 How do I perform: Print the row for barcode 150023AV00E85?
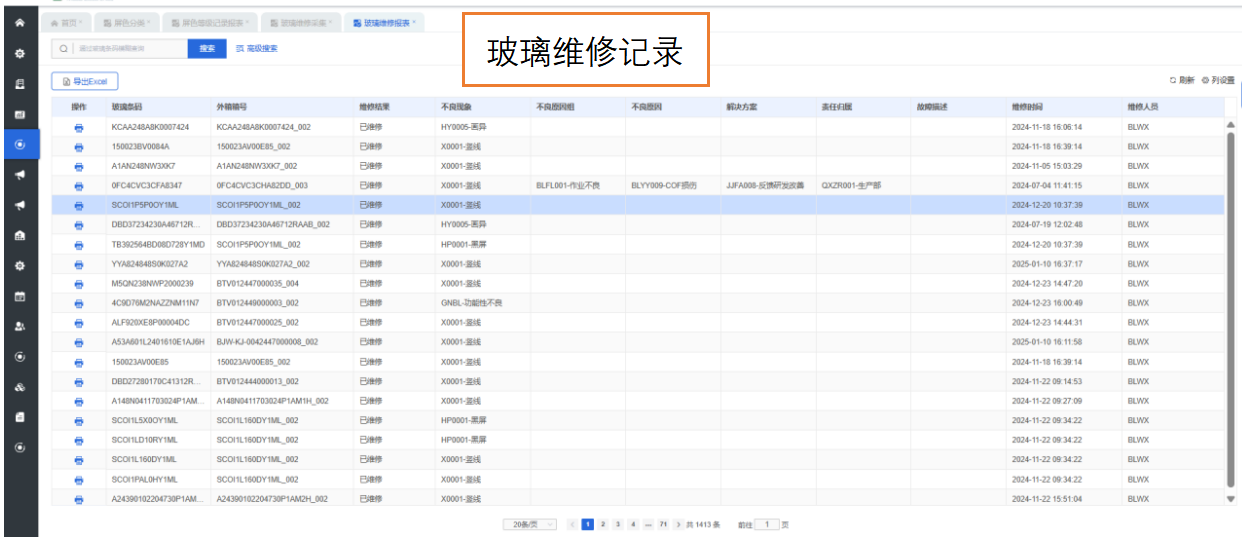(x=79, y=362)
